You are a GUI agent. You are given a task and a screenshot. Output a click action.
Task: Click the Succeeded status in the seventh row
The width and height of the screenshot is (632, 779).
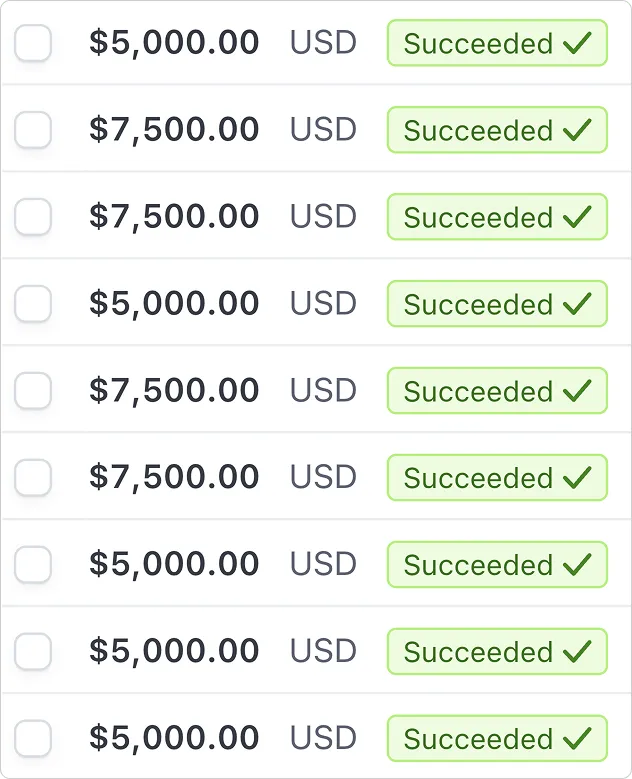pos(497,565)
